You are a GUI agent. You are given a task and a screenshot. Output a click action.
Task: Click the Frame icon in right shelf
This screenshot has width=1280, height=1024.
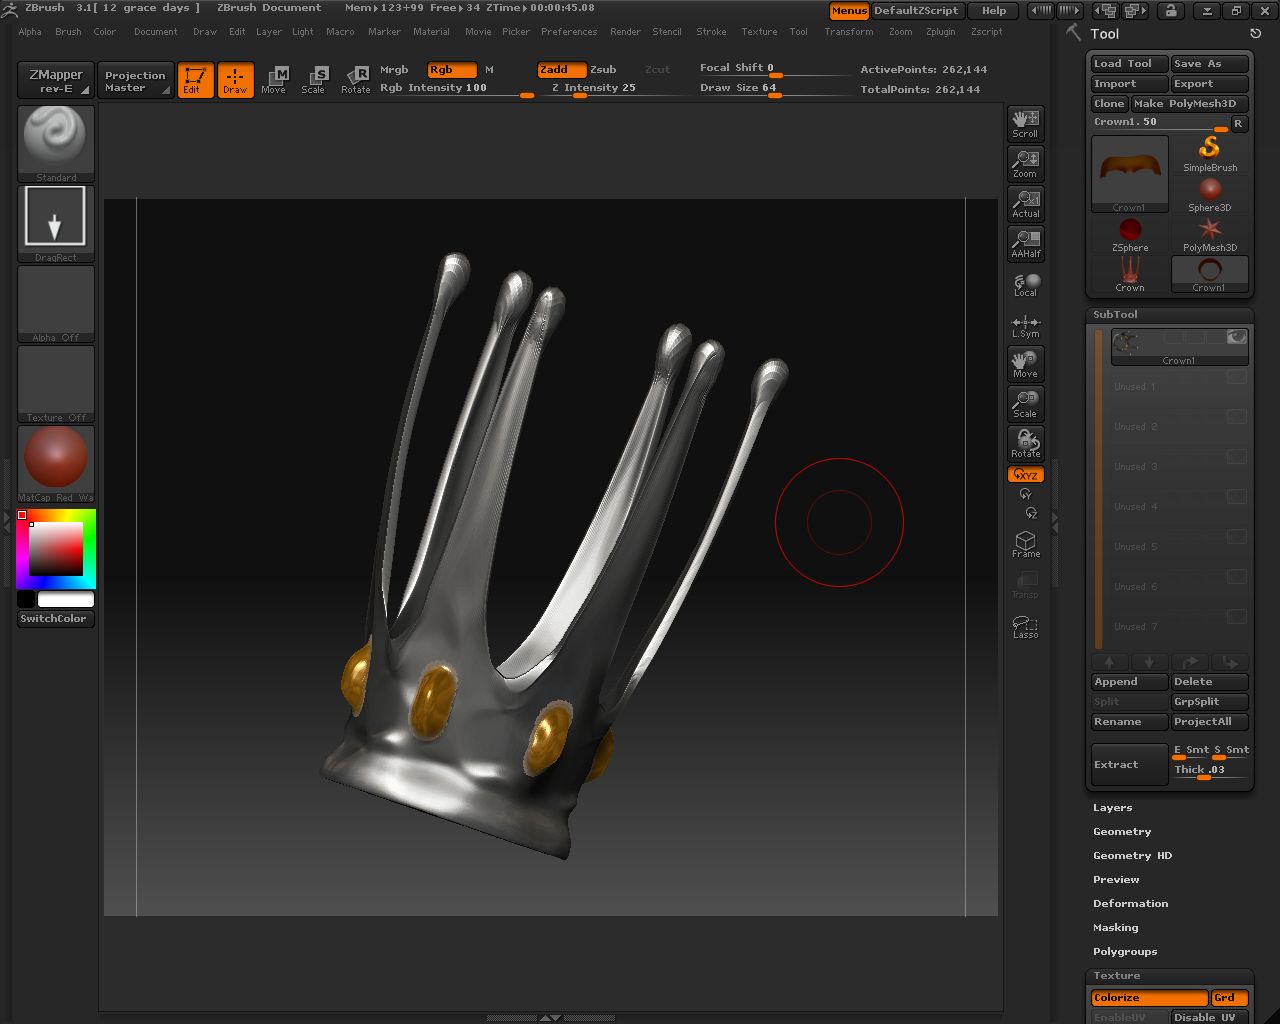(x=1025, y=544)
